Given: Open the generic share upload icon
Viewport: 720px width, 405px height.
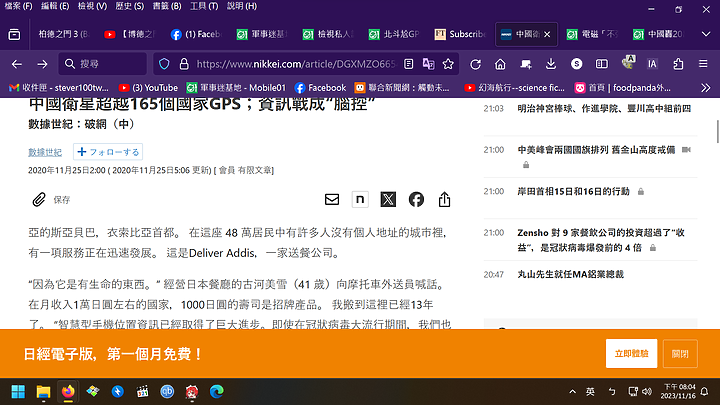Looking at the screenshot, I should [444, 200].
